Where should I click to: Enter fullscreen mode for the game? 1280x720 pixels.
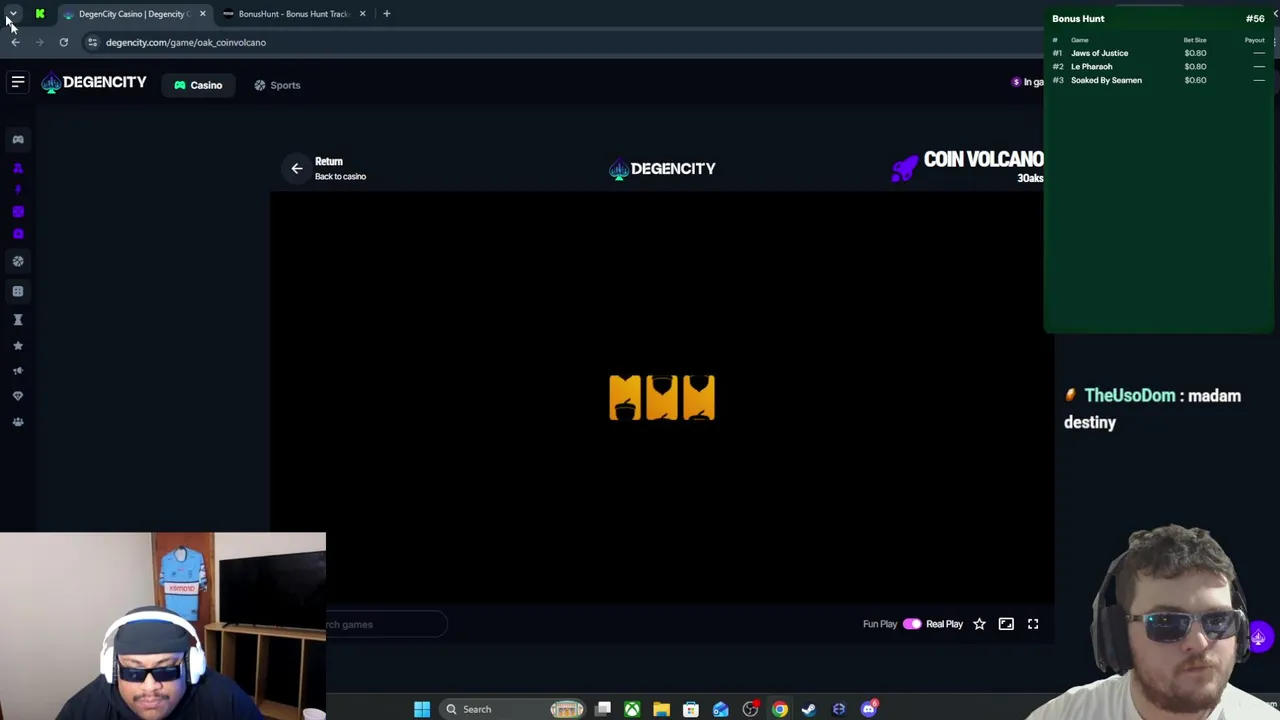click(x=1033, y=624)
